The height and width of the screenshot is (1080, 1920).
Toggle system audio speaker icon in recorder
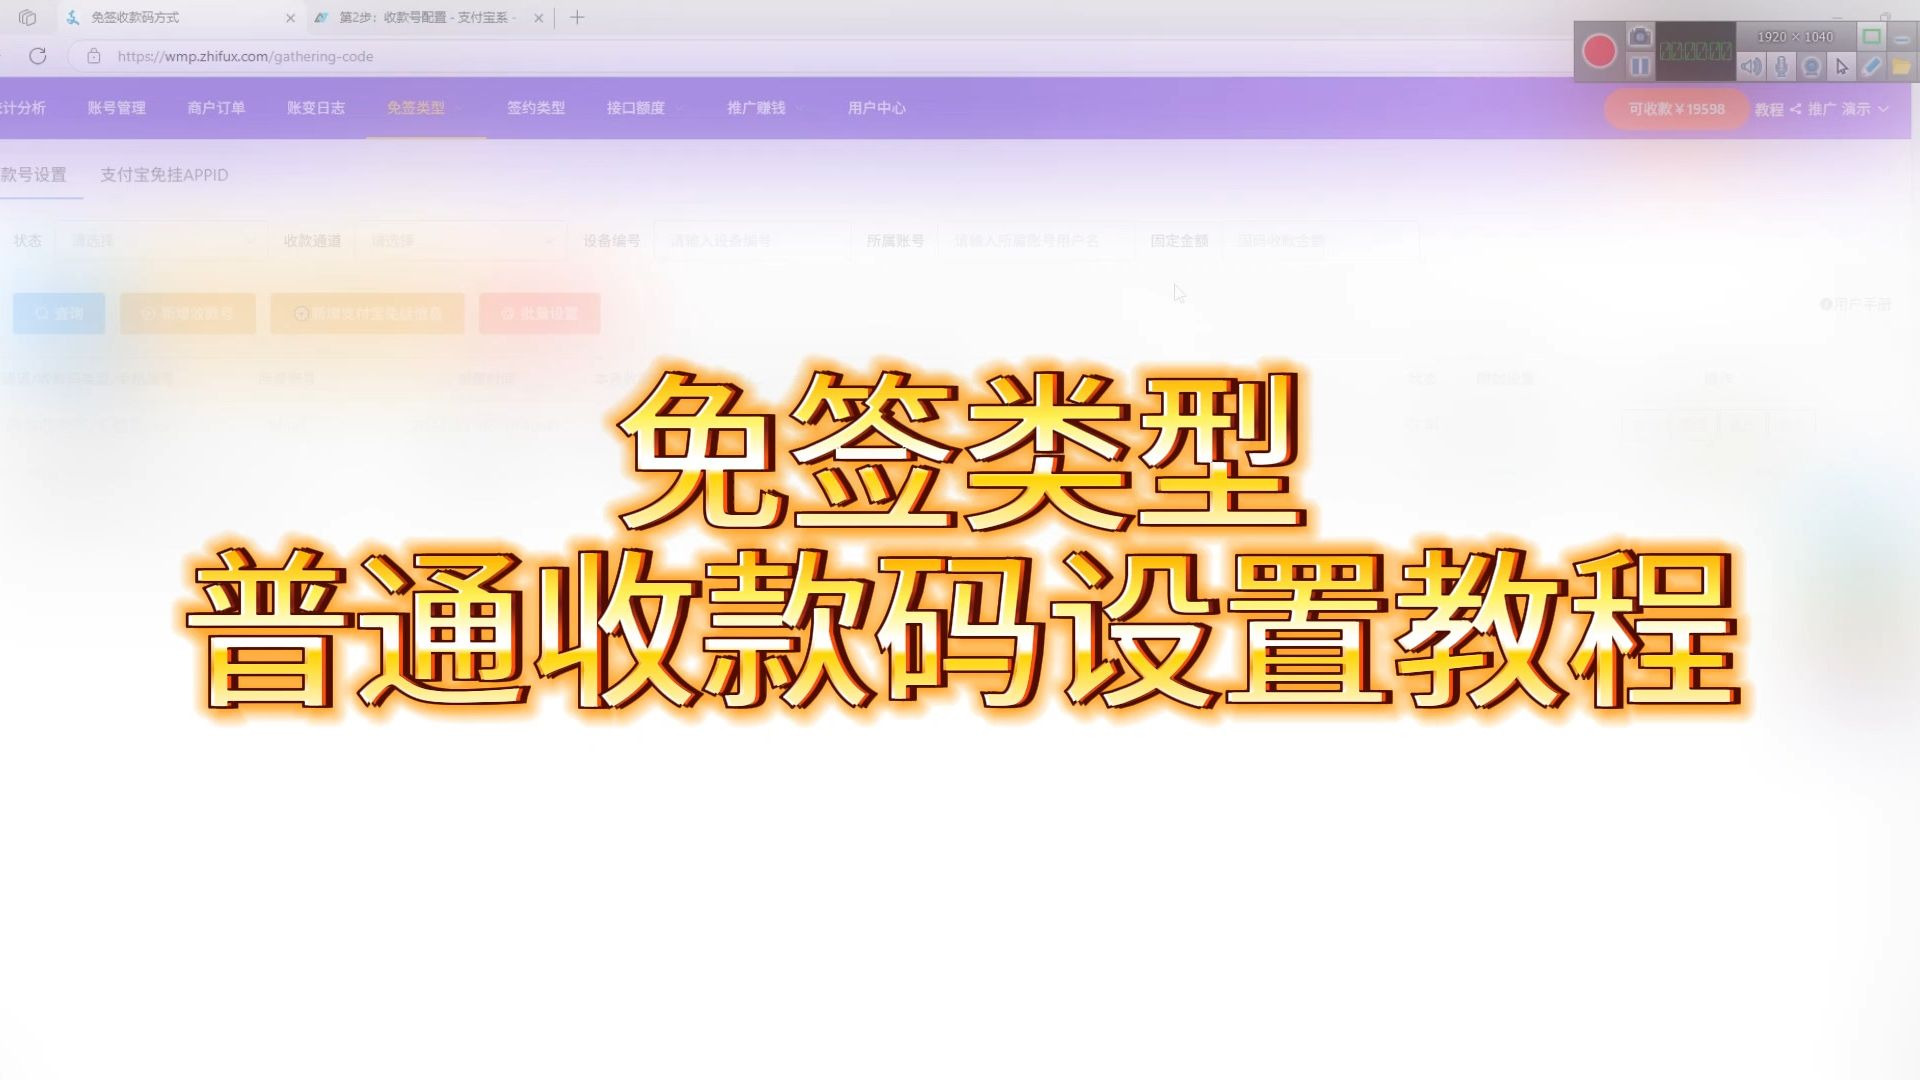pyautogui.click(x=1751, y=67)
